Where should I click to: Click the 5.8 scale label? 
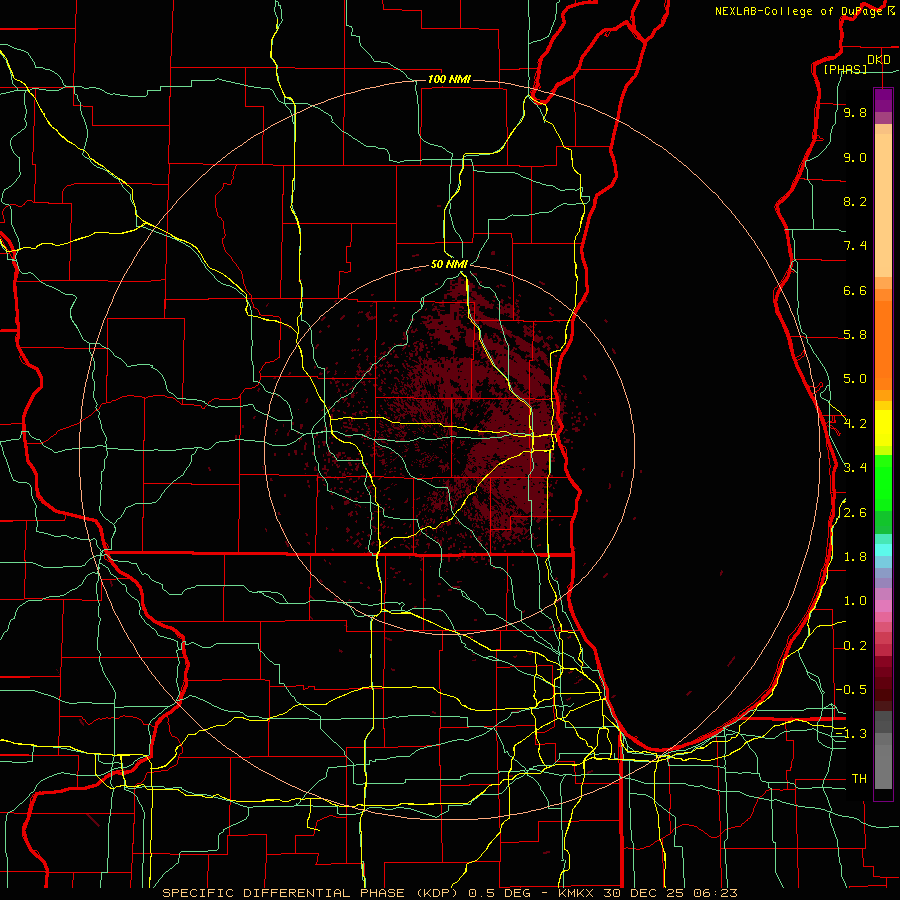coord(855,335)
